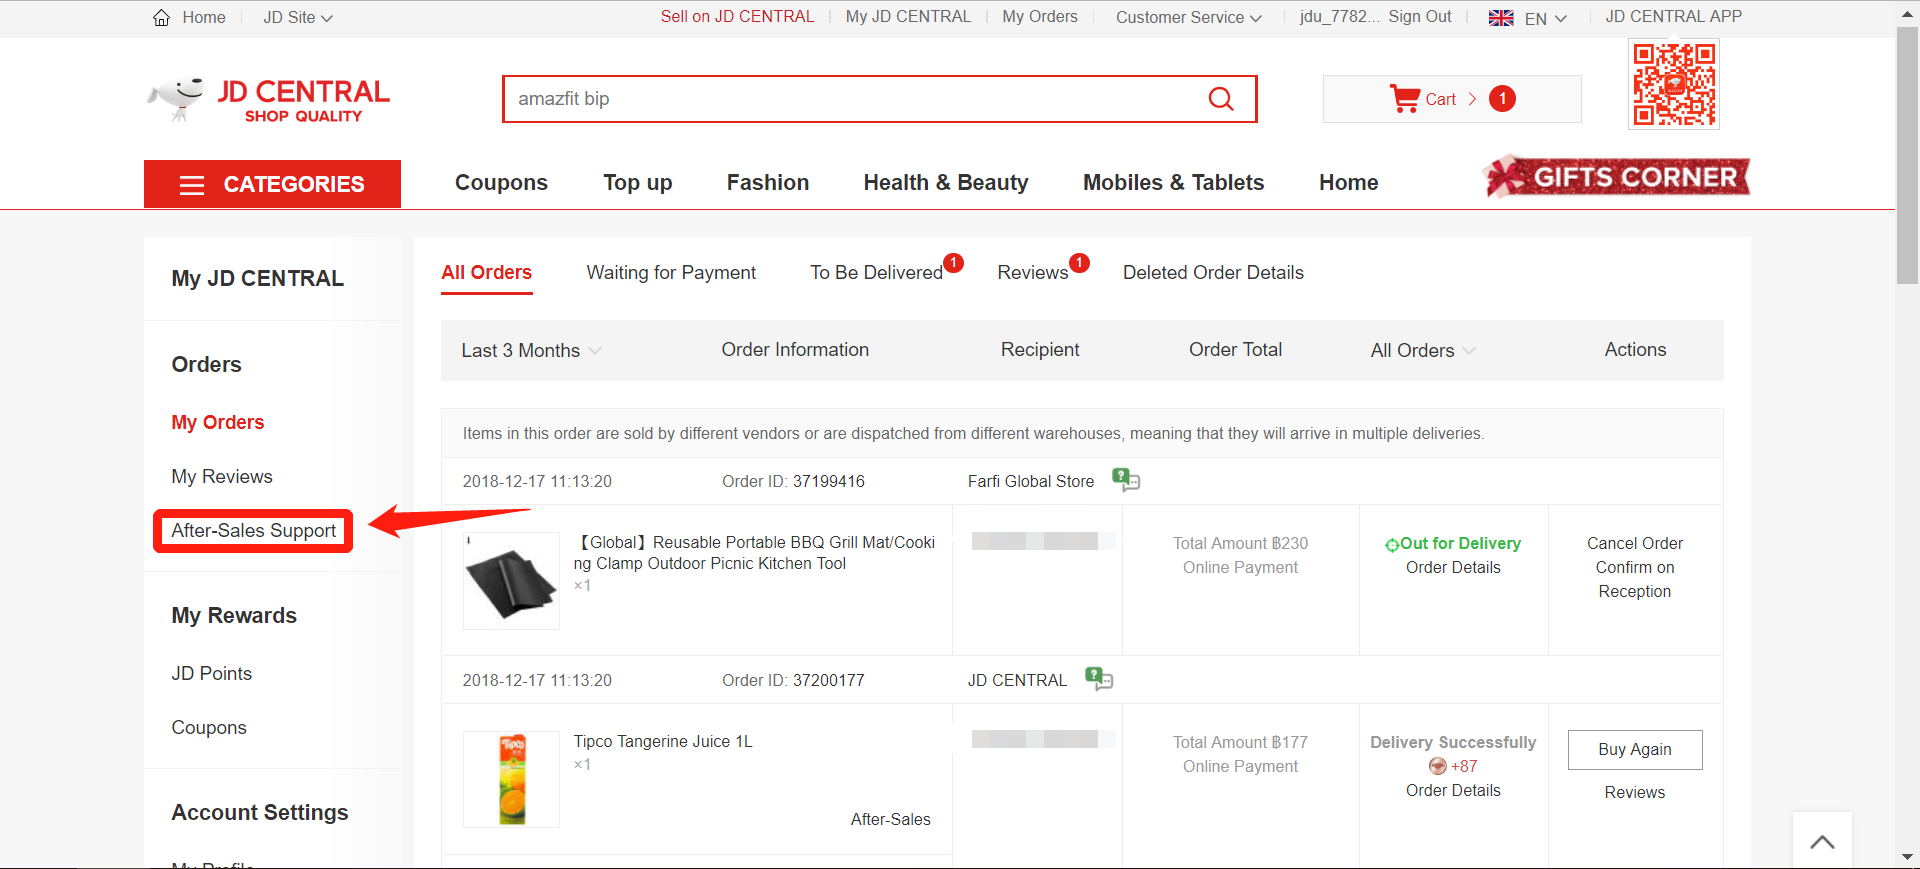This screenshot has width=1920, height=869.
Task: Open the Reviews tab
Action: pyautogui.click(x=1033, y=272)
